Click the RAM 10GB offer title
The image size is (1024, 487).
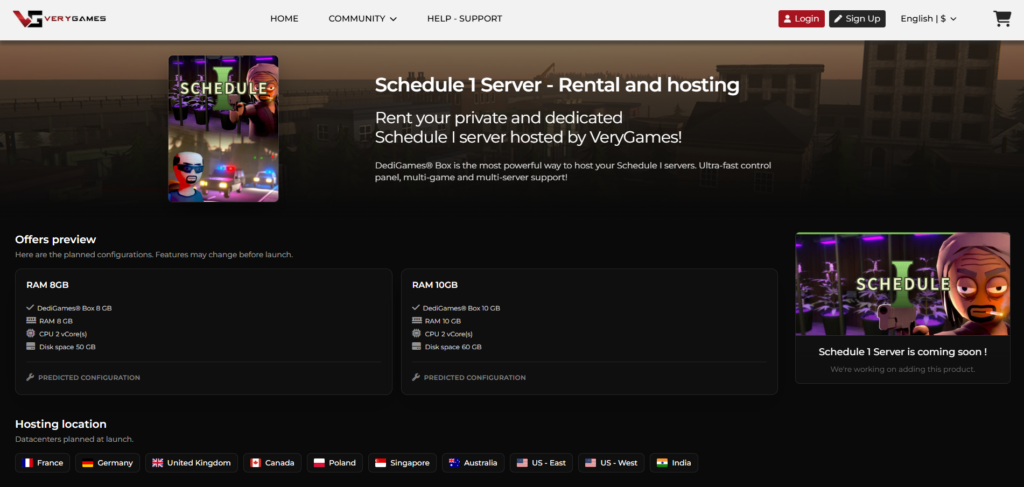(x=435, y=285)
